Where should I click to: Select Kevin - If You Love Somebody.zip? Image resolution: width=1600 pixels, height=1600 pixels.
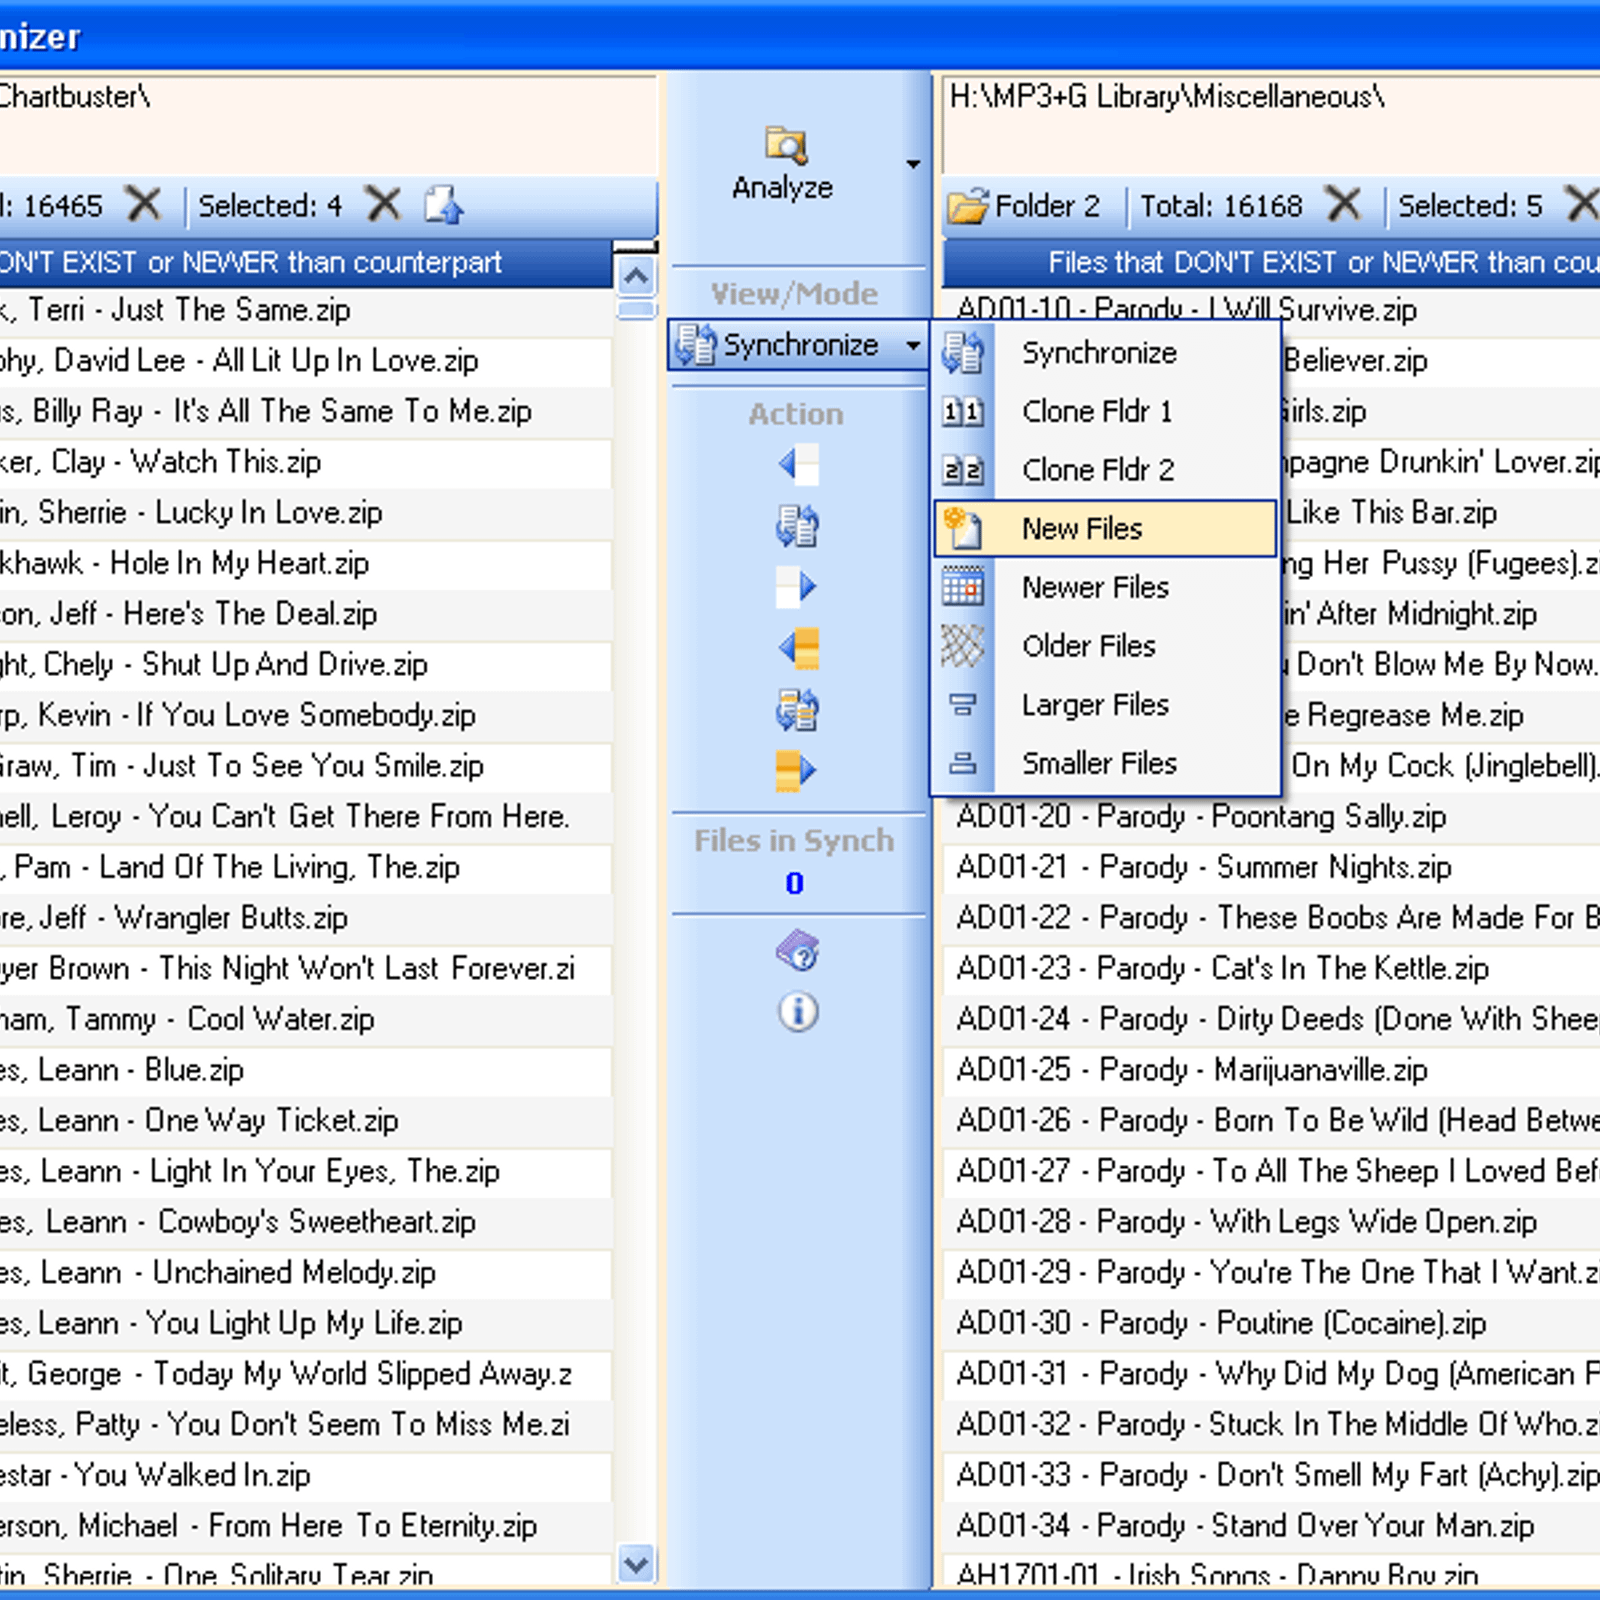click(x=305, y=715)
